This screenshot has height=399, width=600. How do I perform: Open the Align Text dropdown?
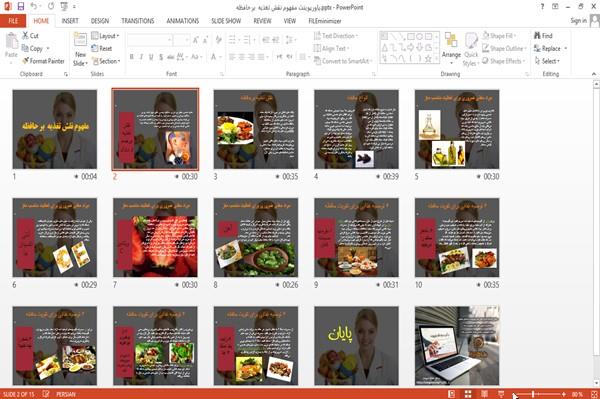click(331, 48)
